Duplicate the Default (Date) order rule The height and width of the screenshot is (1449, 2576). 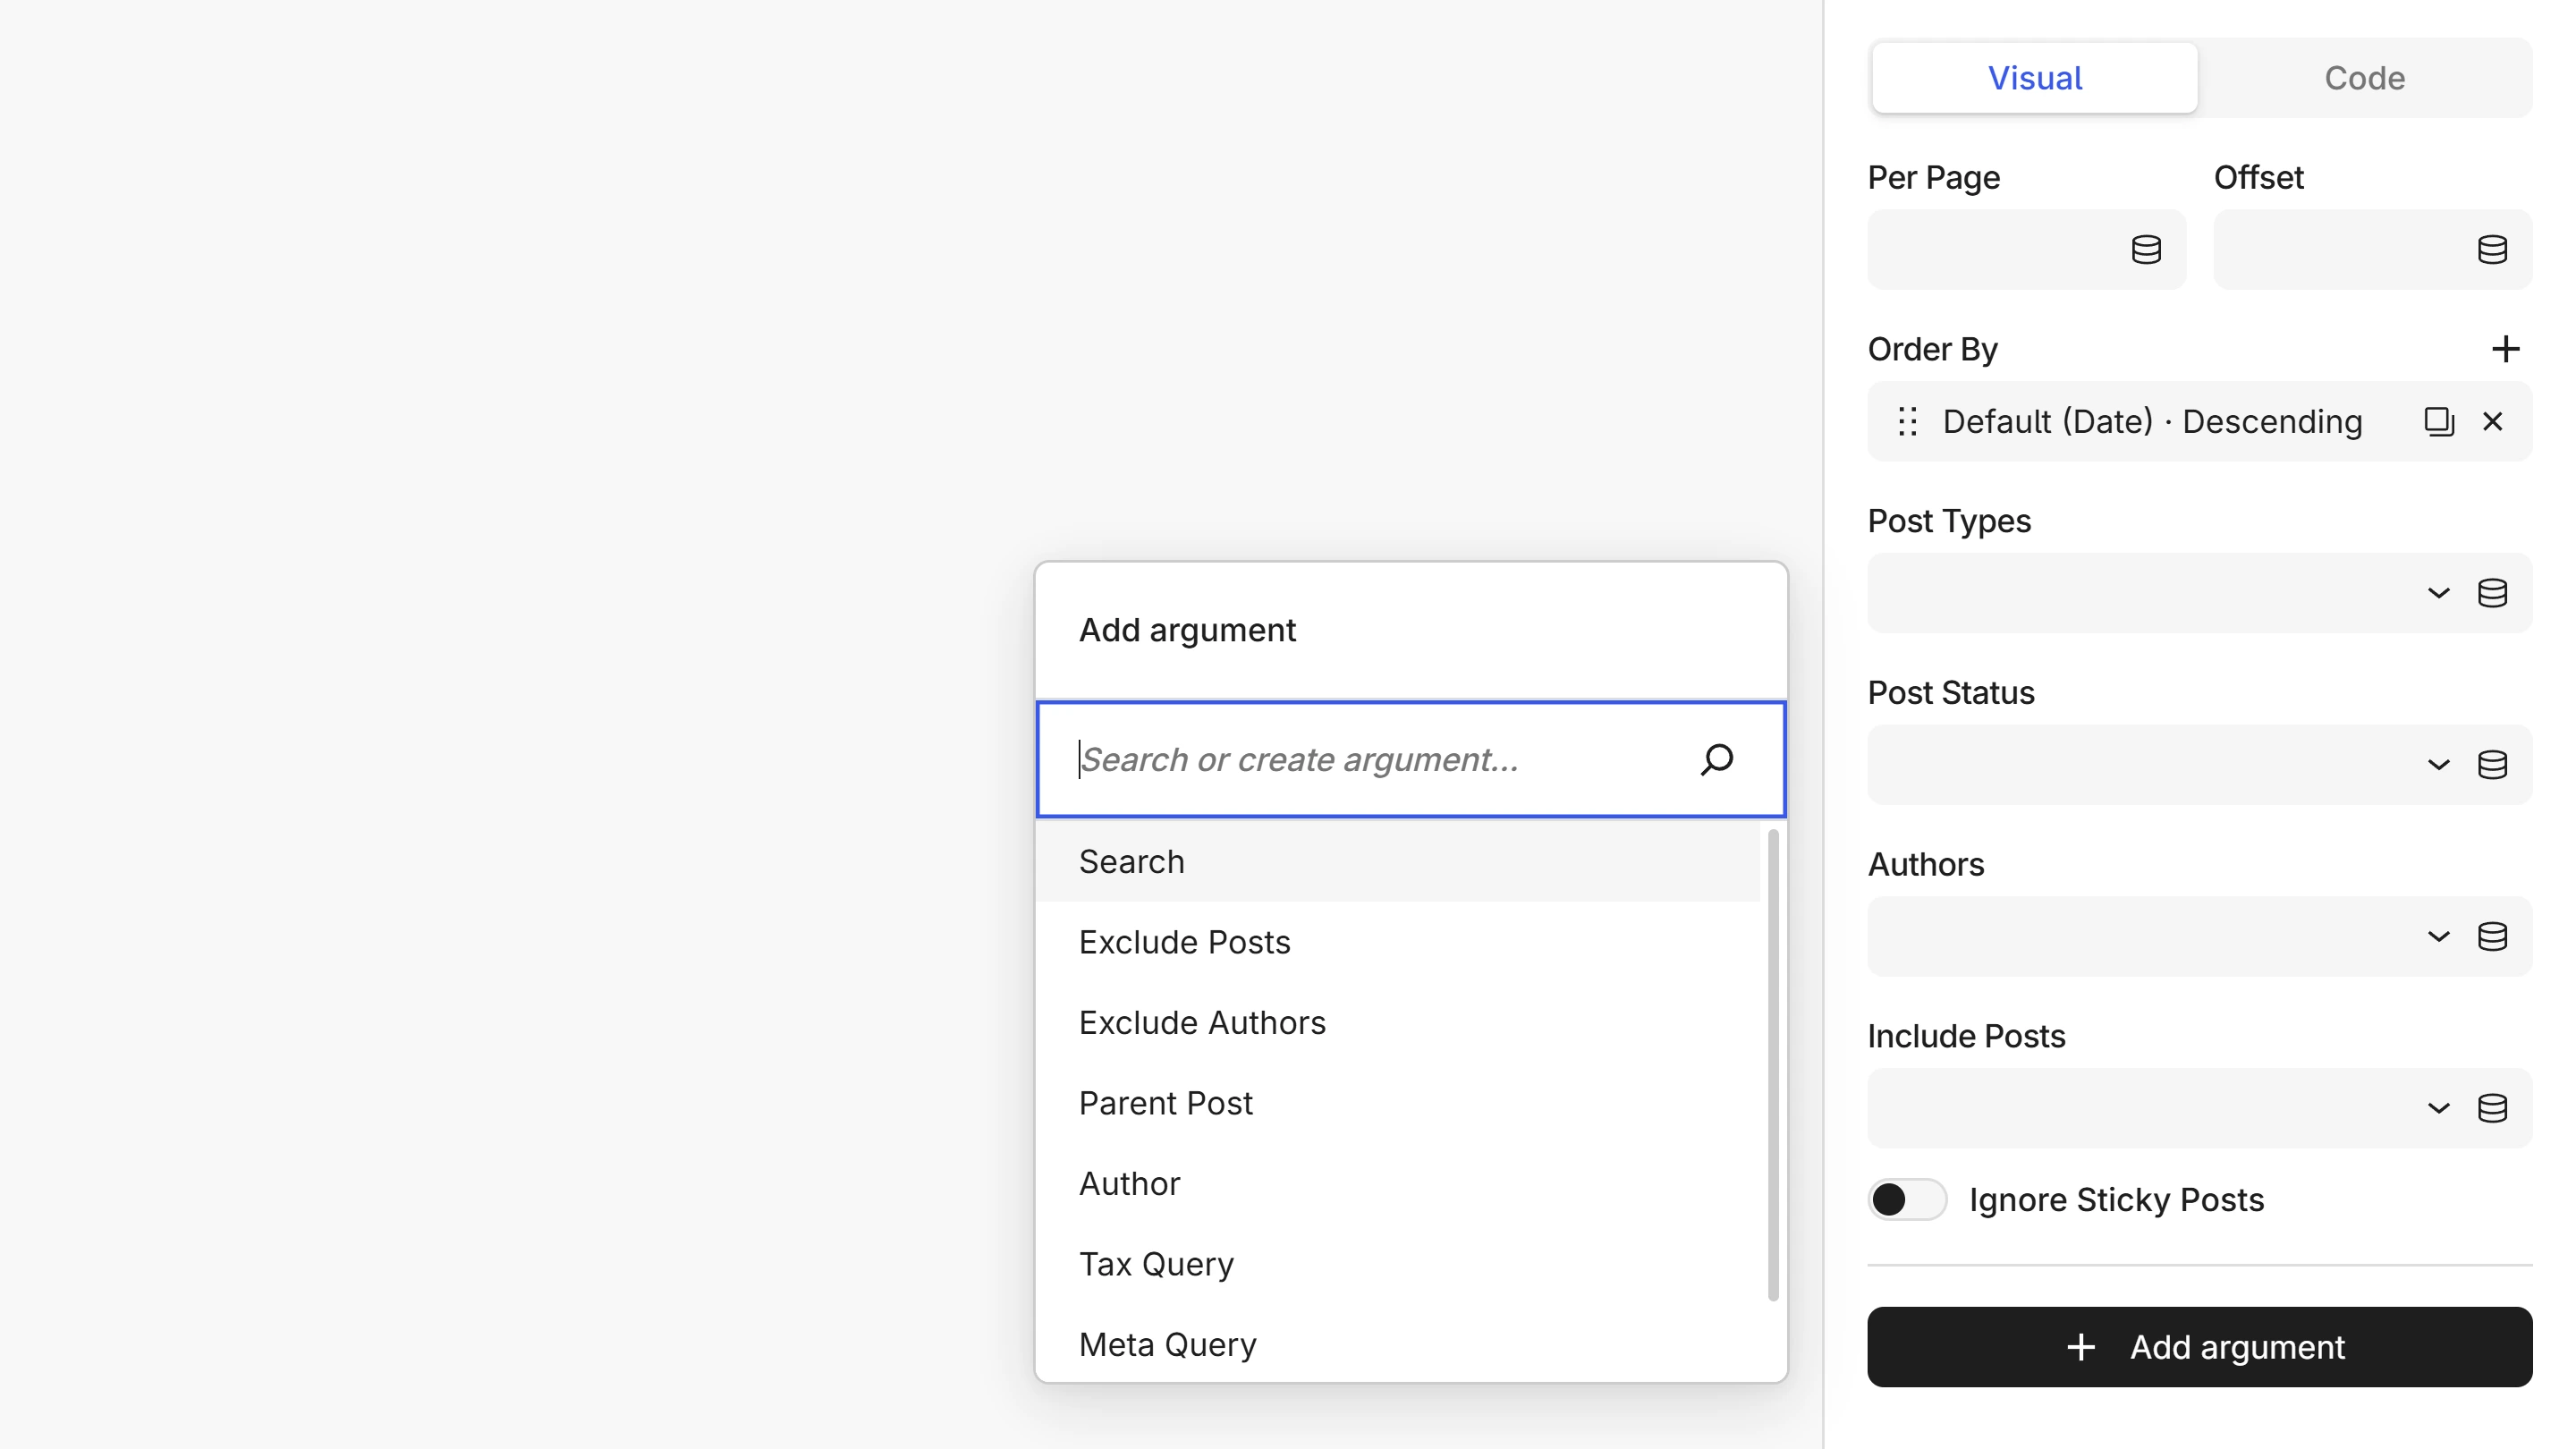(2438, 421)
